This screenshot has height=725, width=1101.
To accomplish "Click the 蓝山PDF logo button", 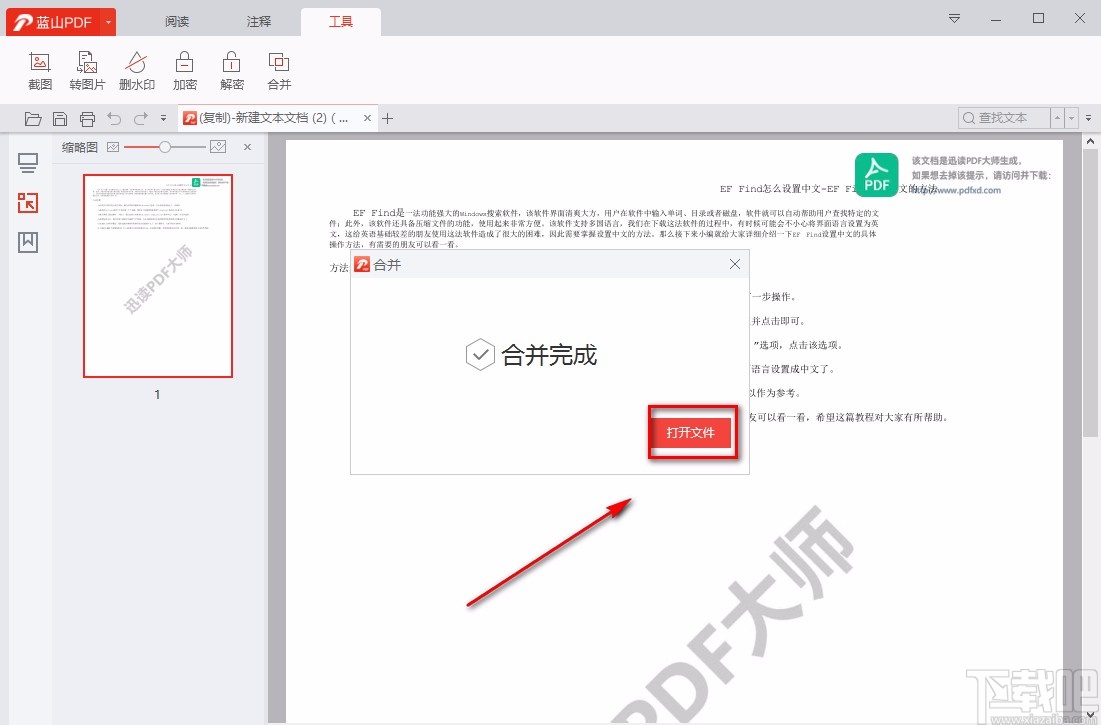I will coord(53,22).
